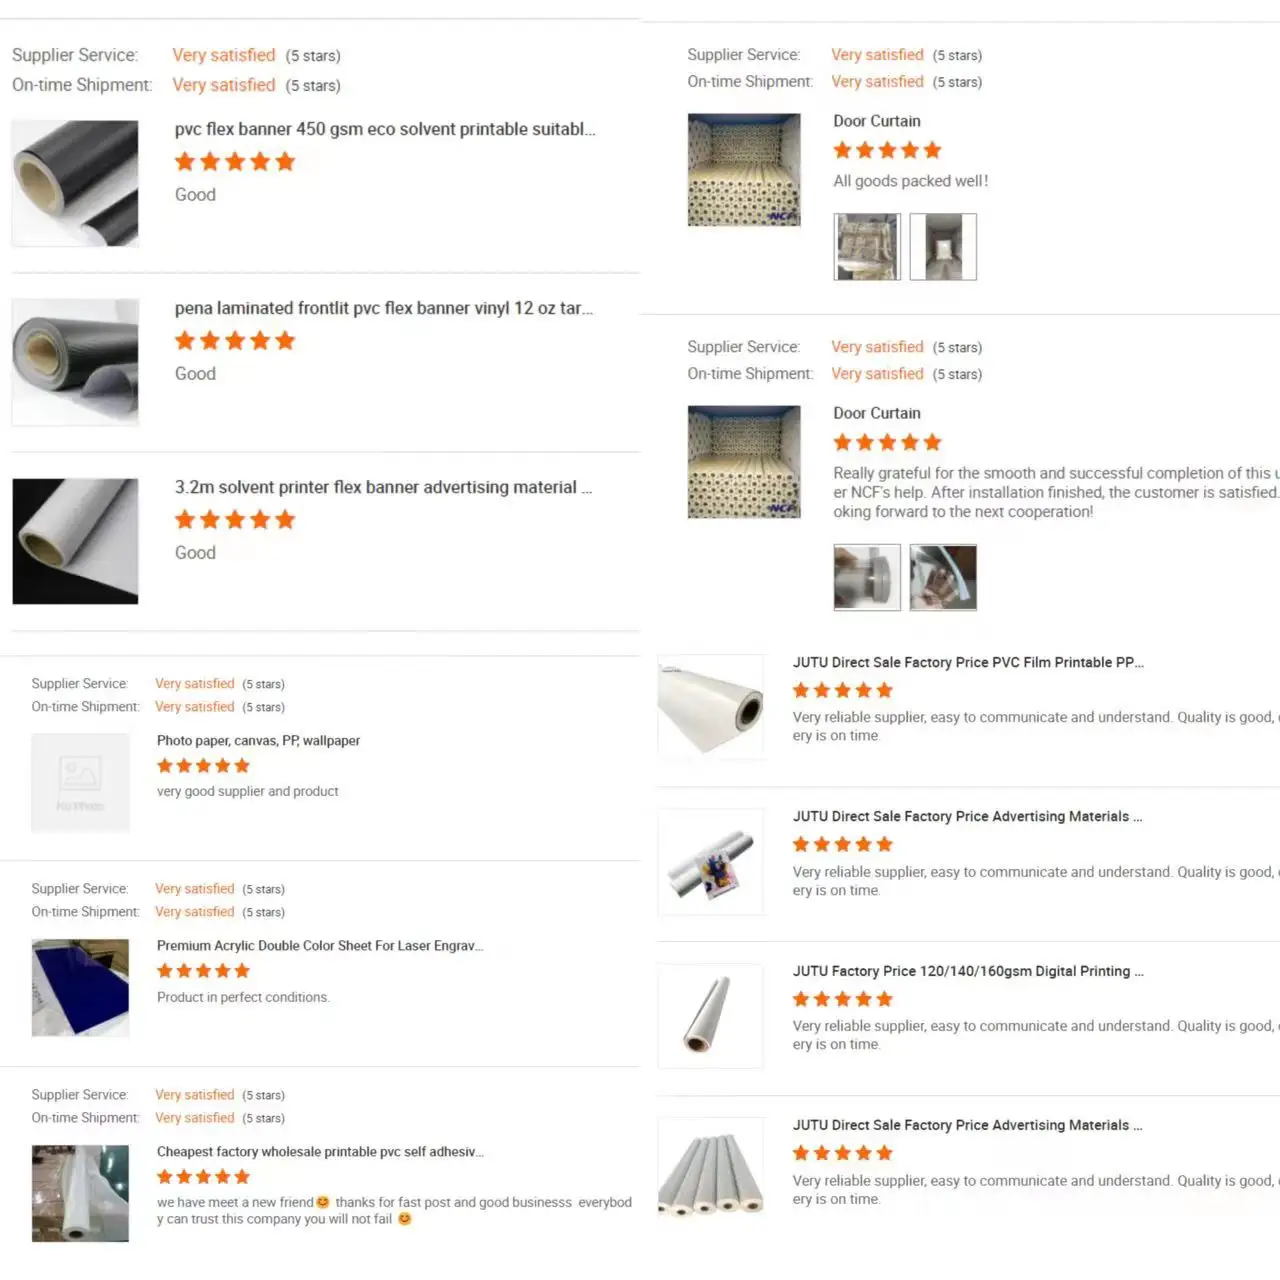
Task: Open the pena laminated frontlit pvc flex banner link
Action: (x=384, y=308)
